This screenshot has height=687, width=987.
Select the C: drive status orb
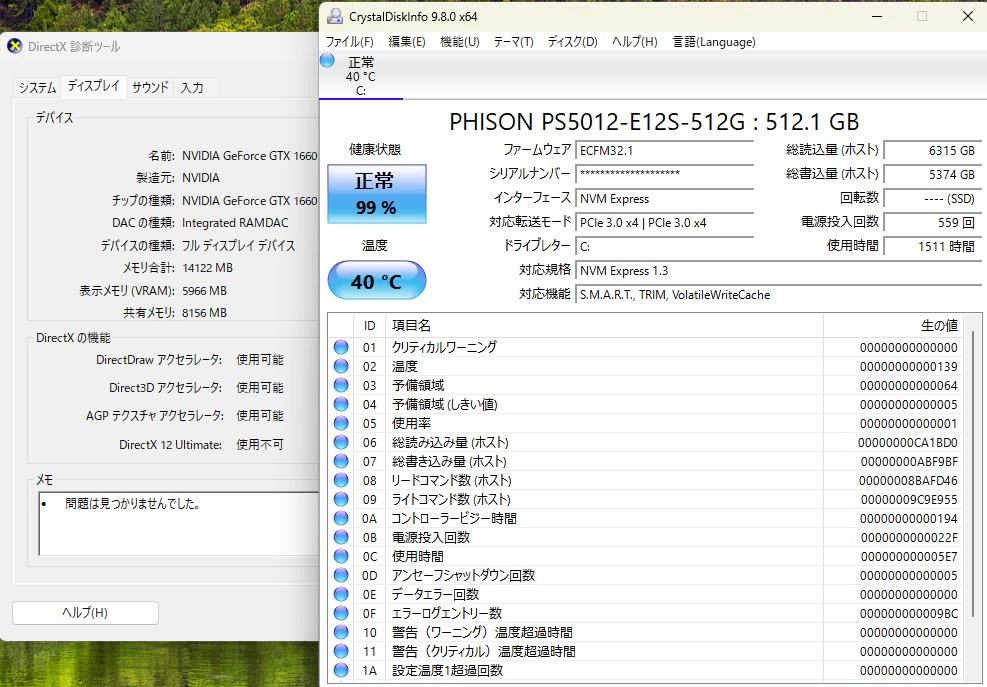tap(327, 60)
